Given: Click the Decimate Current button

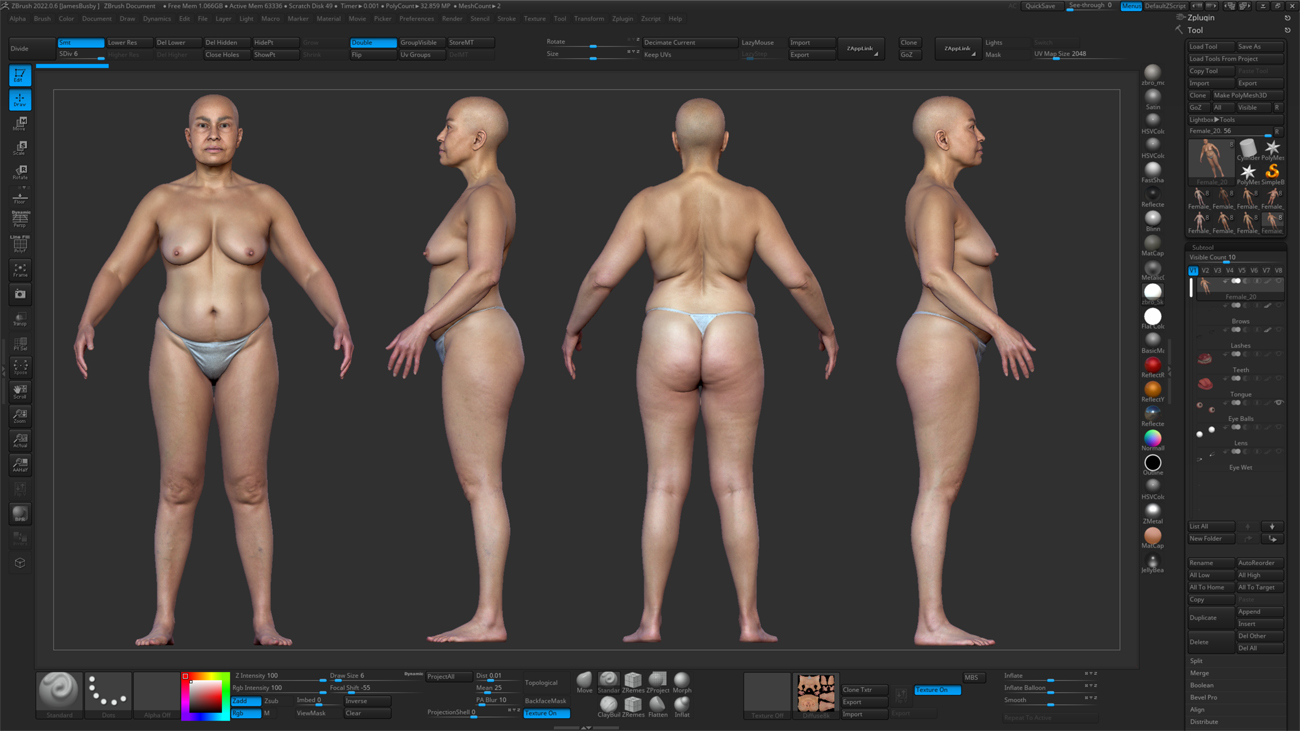Looking at the screenshot, I should [x=690, y=43].
